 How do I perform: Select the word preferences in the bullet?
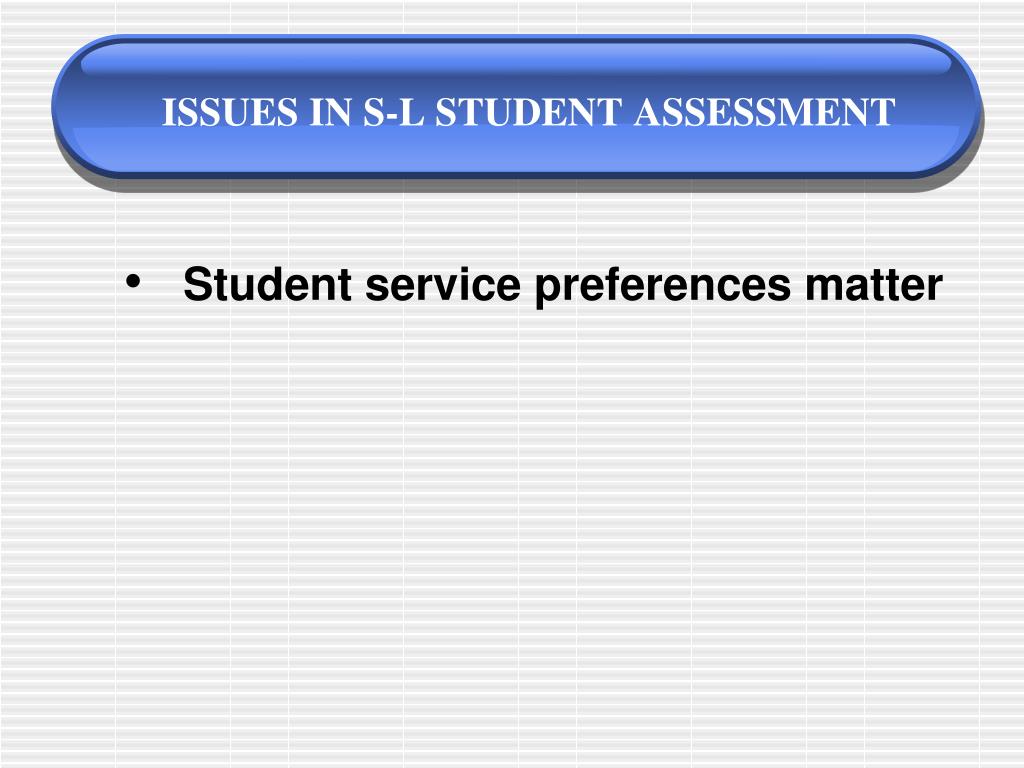click(663, 286)
